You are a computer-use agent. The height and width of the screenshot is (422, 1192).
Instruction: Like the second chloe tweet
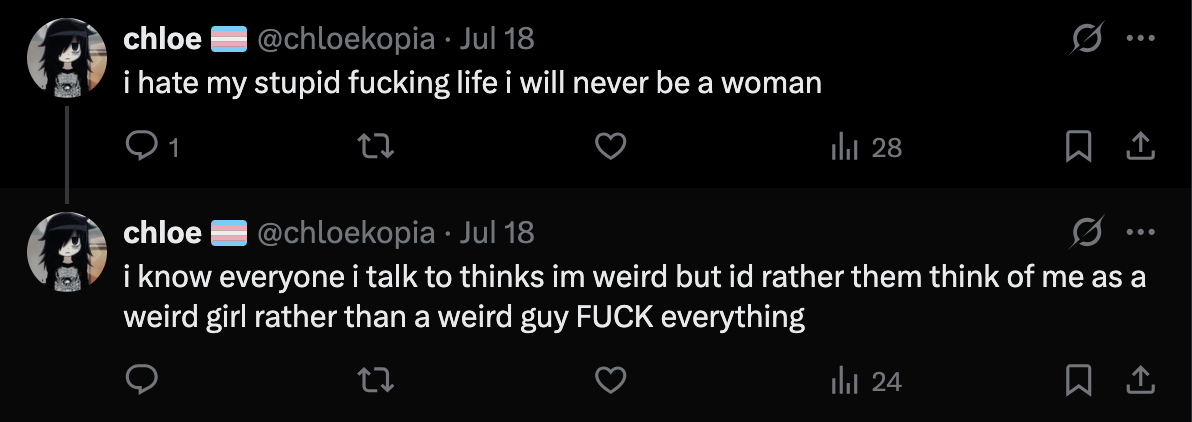[x=610, y=380]
